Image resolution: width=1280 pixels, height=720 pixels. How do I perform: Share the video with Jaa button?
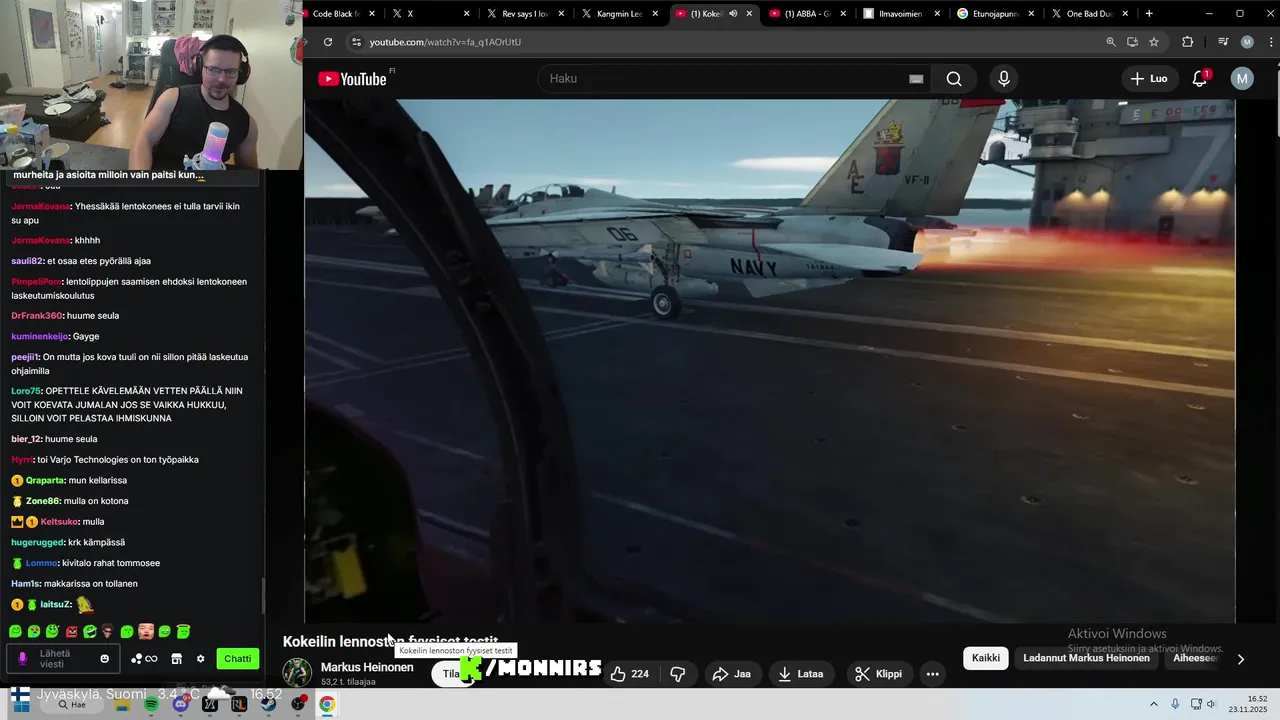point(731,674)
